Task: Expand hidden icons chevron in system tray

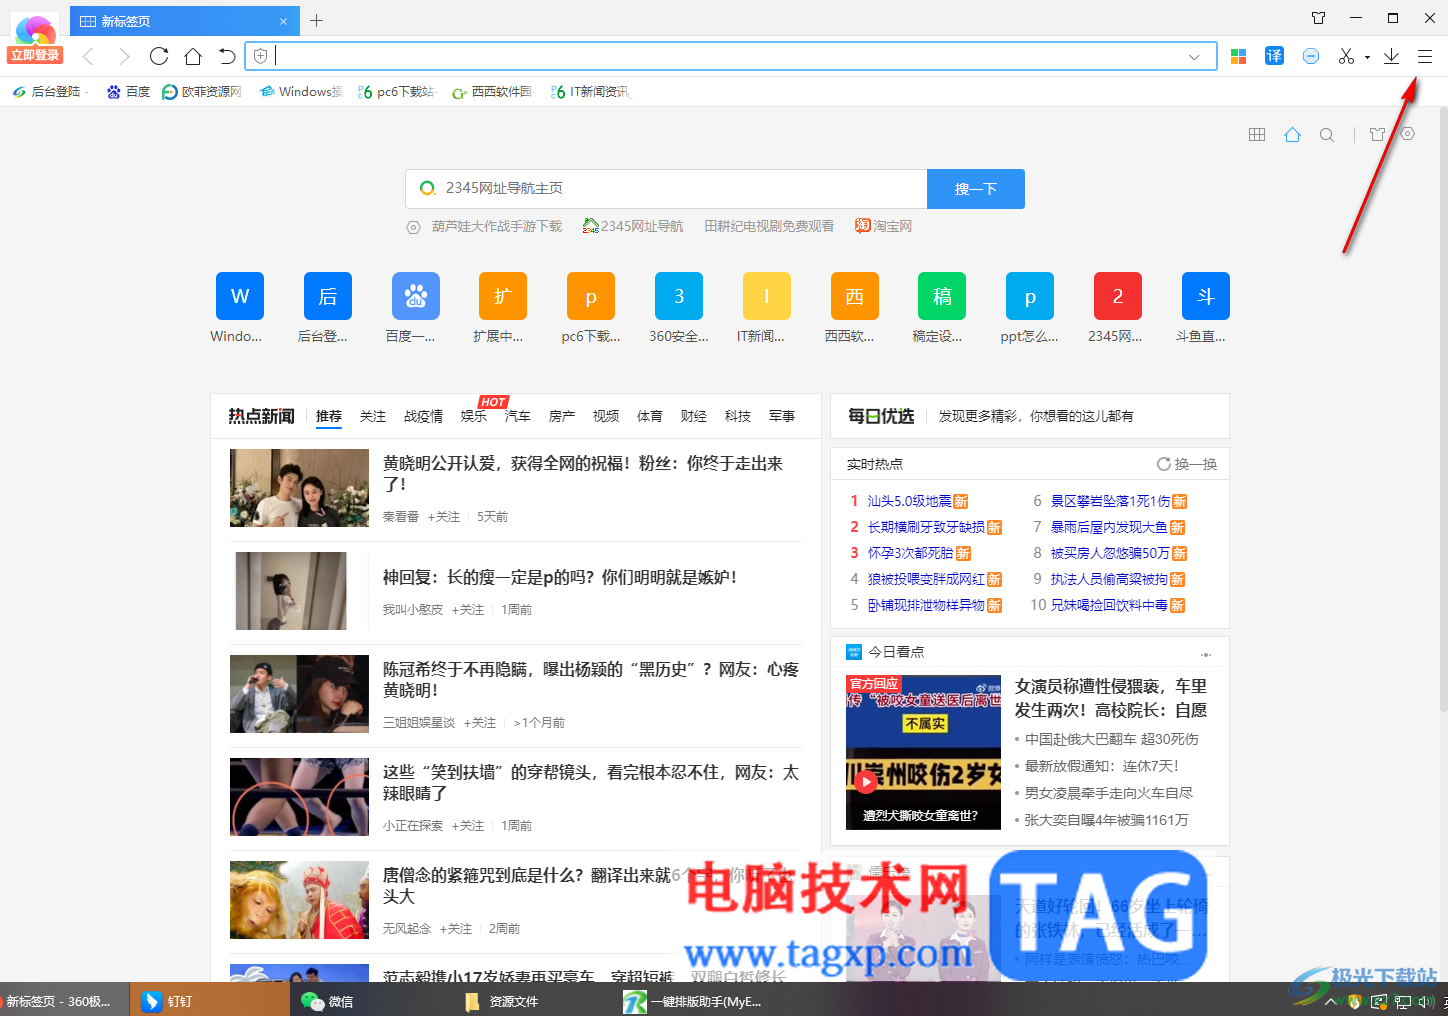Action: click(1330, 1001)
